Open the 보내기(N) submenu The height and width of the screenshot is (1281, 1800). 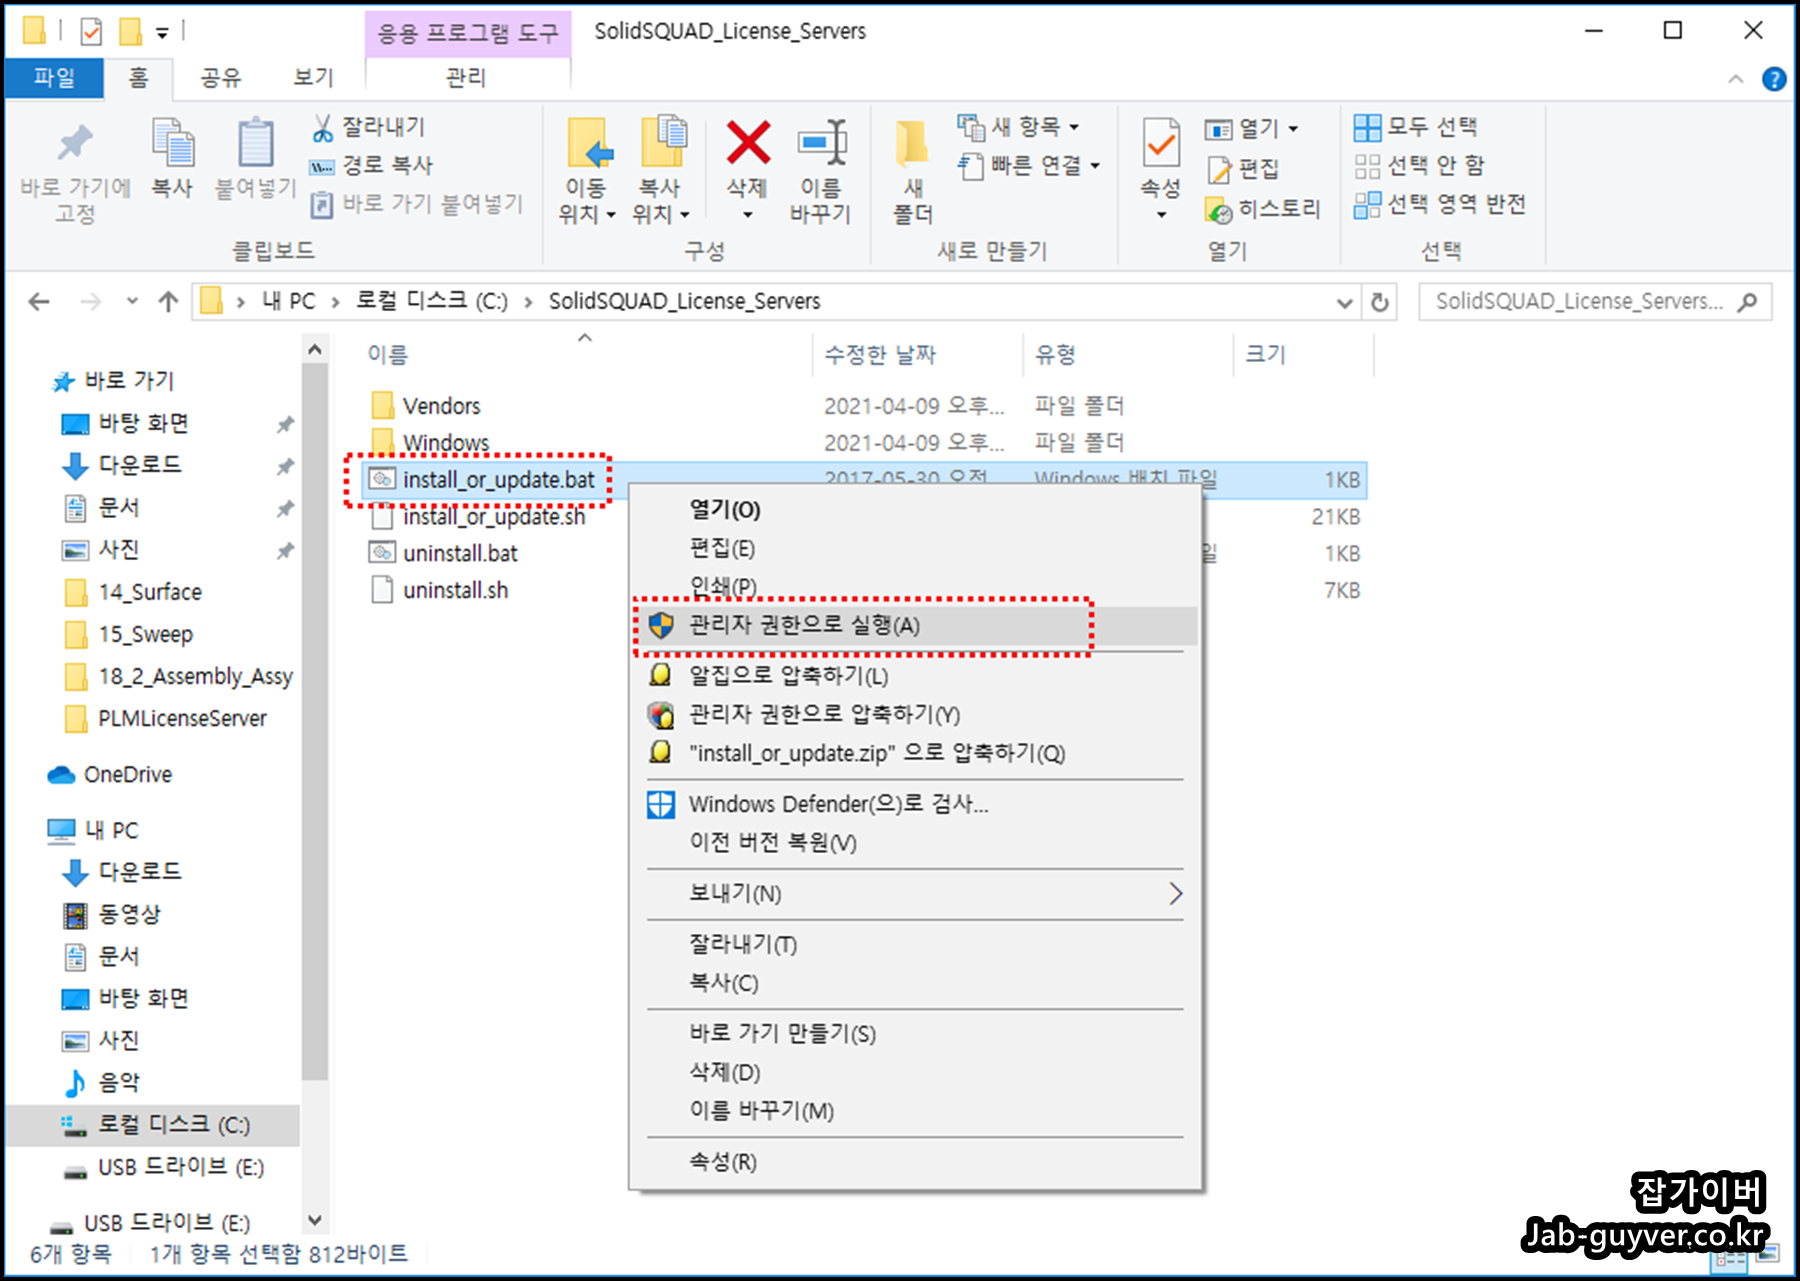click(915, 894)
